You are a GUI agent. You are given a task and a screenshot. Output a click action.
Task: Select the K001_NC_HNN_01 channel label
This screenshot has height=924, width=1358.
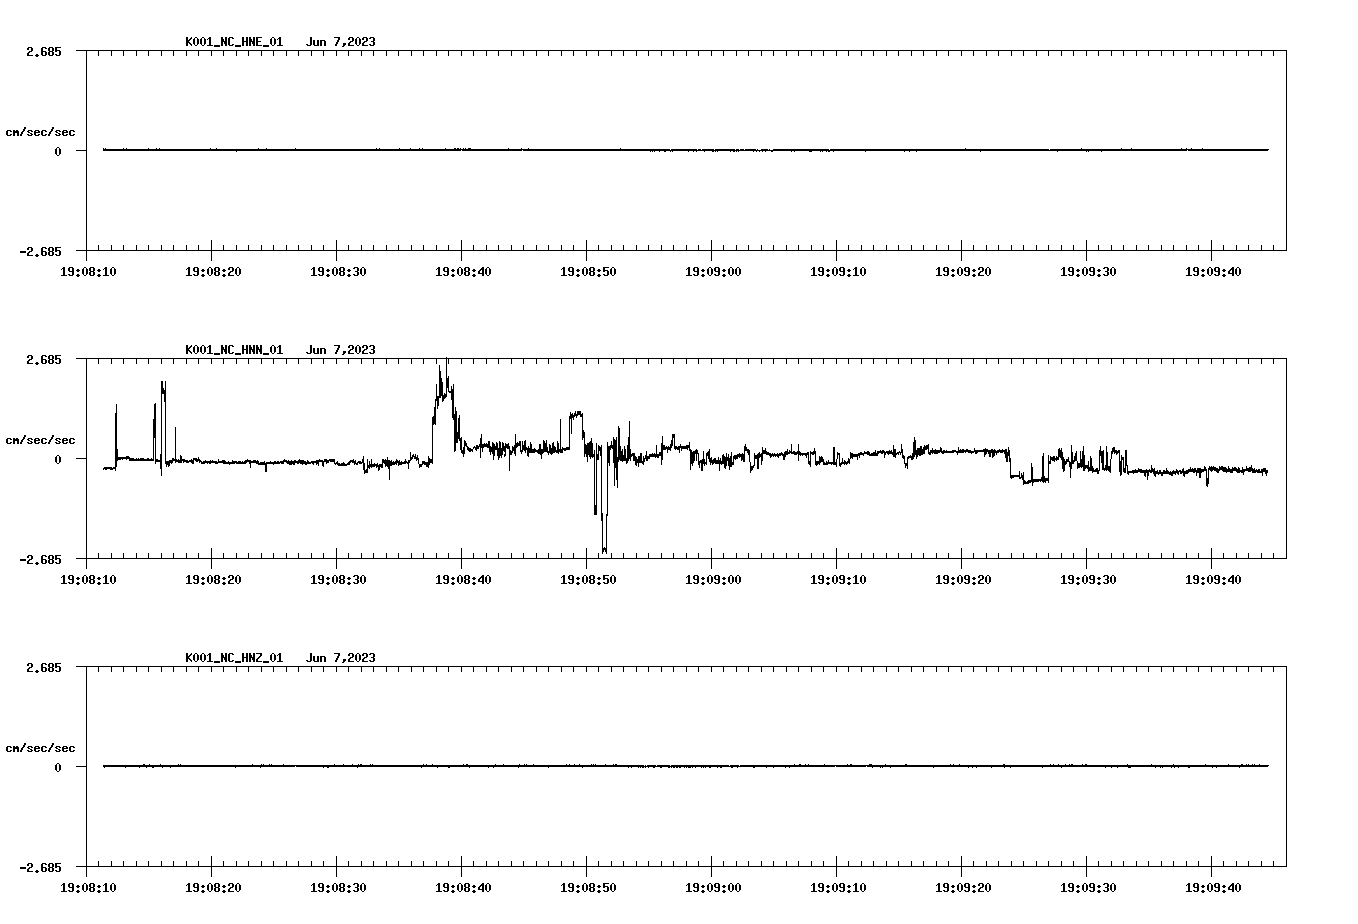(232, 350)
